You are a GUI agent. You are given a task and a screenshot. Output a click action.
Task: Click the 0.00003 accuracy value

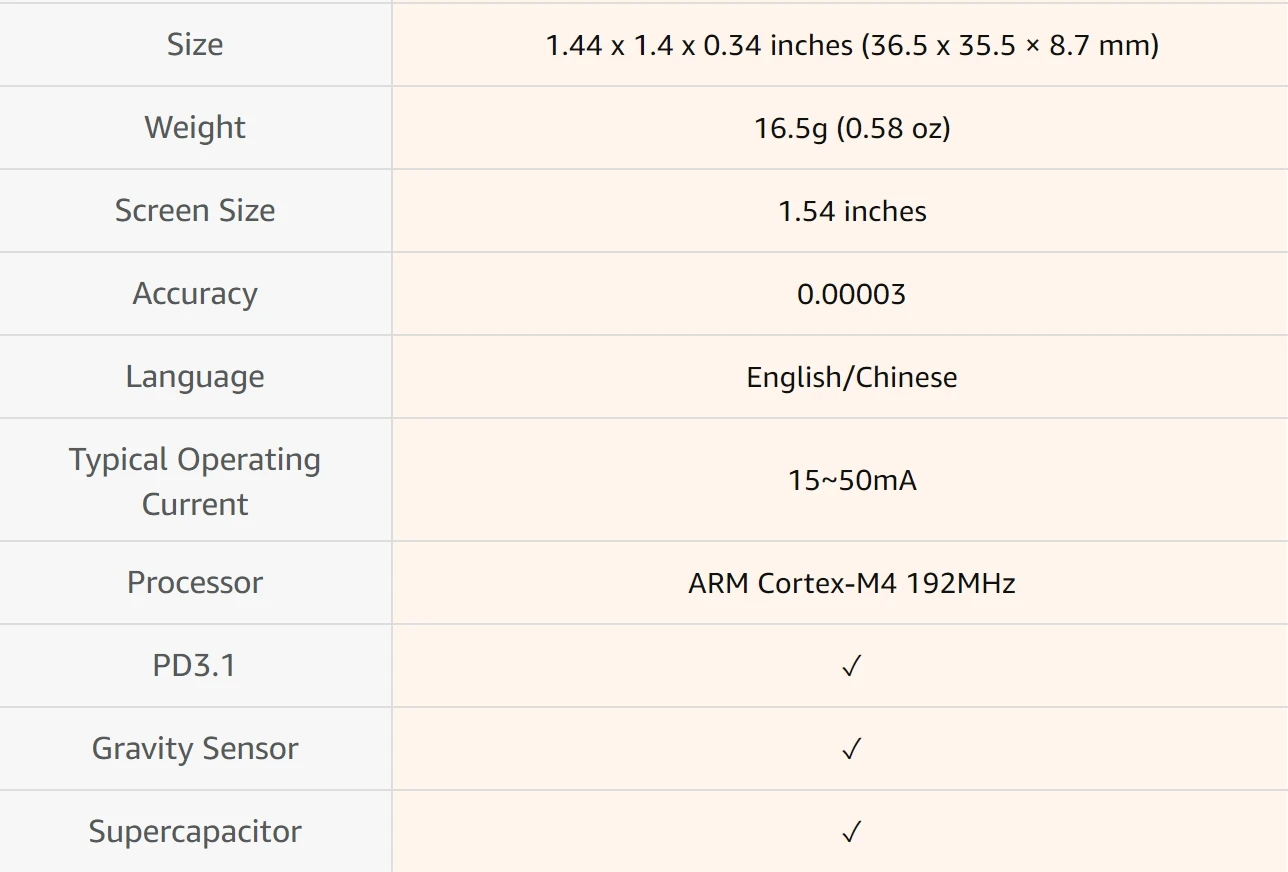pyautogui.click(x=852, y=294)
